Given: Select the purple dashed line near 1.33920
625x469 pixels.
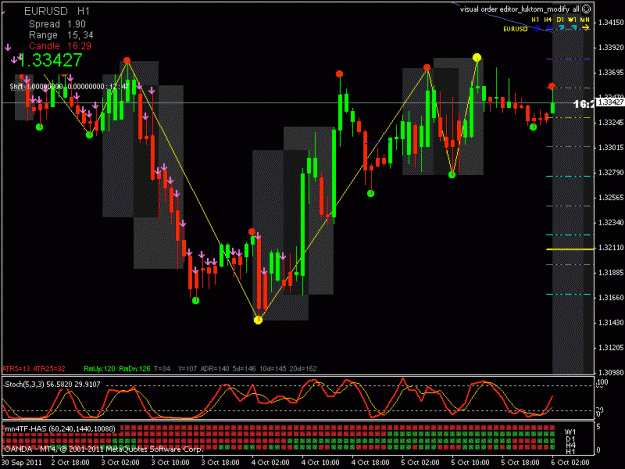Looking at the screenshot, I should pos(569,59).
